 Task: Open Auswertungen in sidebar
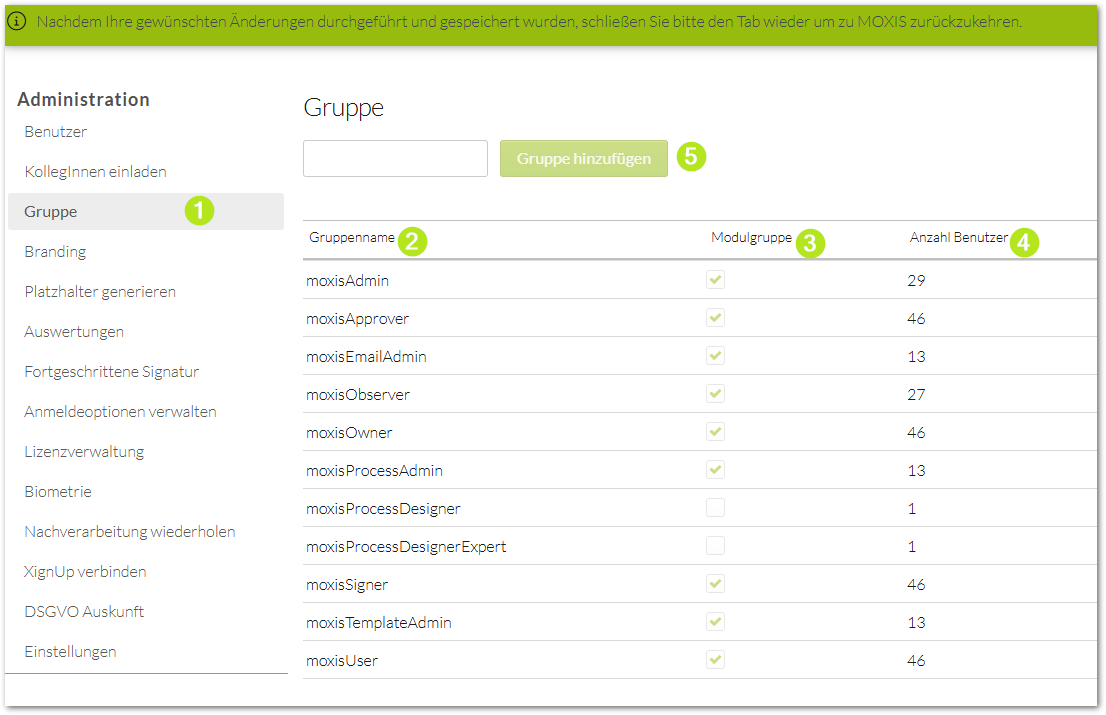coord(74,332)
